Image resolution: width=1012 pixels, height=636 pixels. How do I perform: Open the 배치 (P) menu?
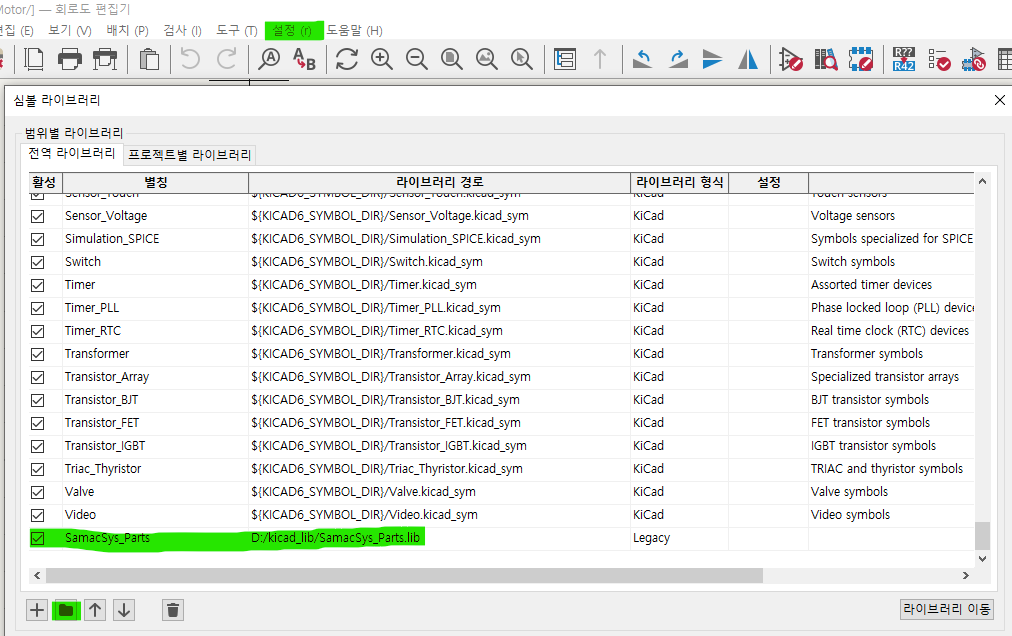(127, 30)
